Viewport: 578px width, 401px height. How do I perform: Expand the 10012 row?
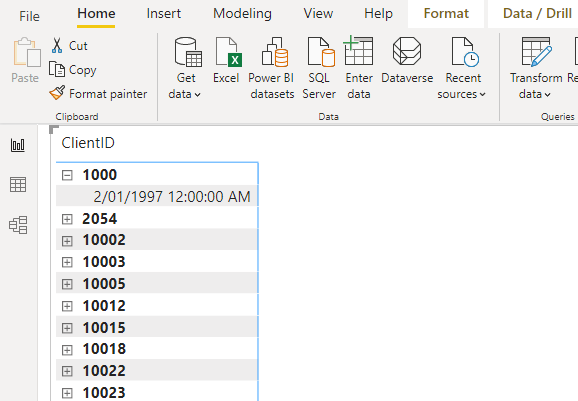coord(67,306)
